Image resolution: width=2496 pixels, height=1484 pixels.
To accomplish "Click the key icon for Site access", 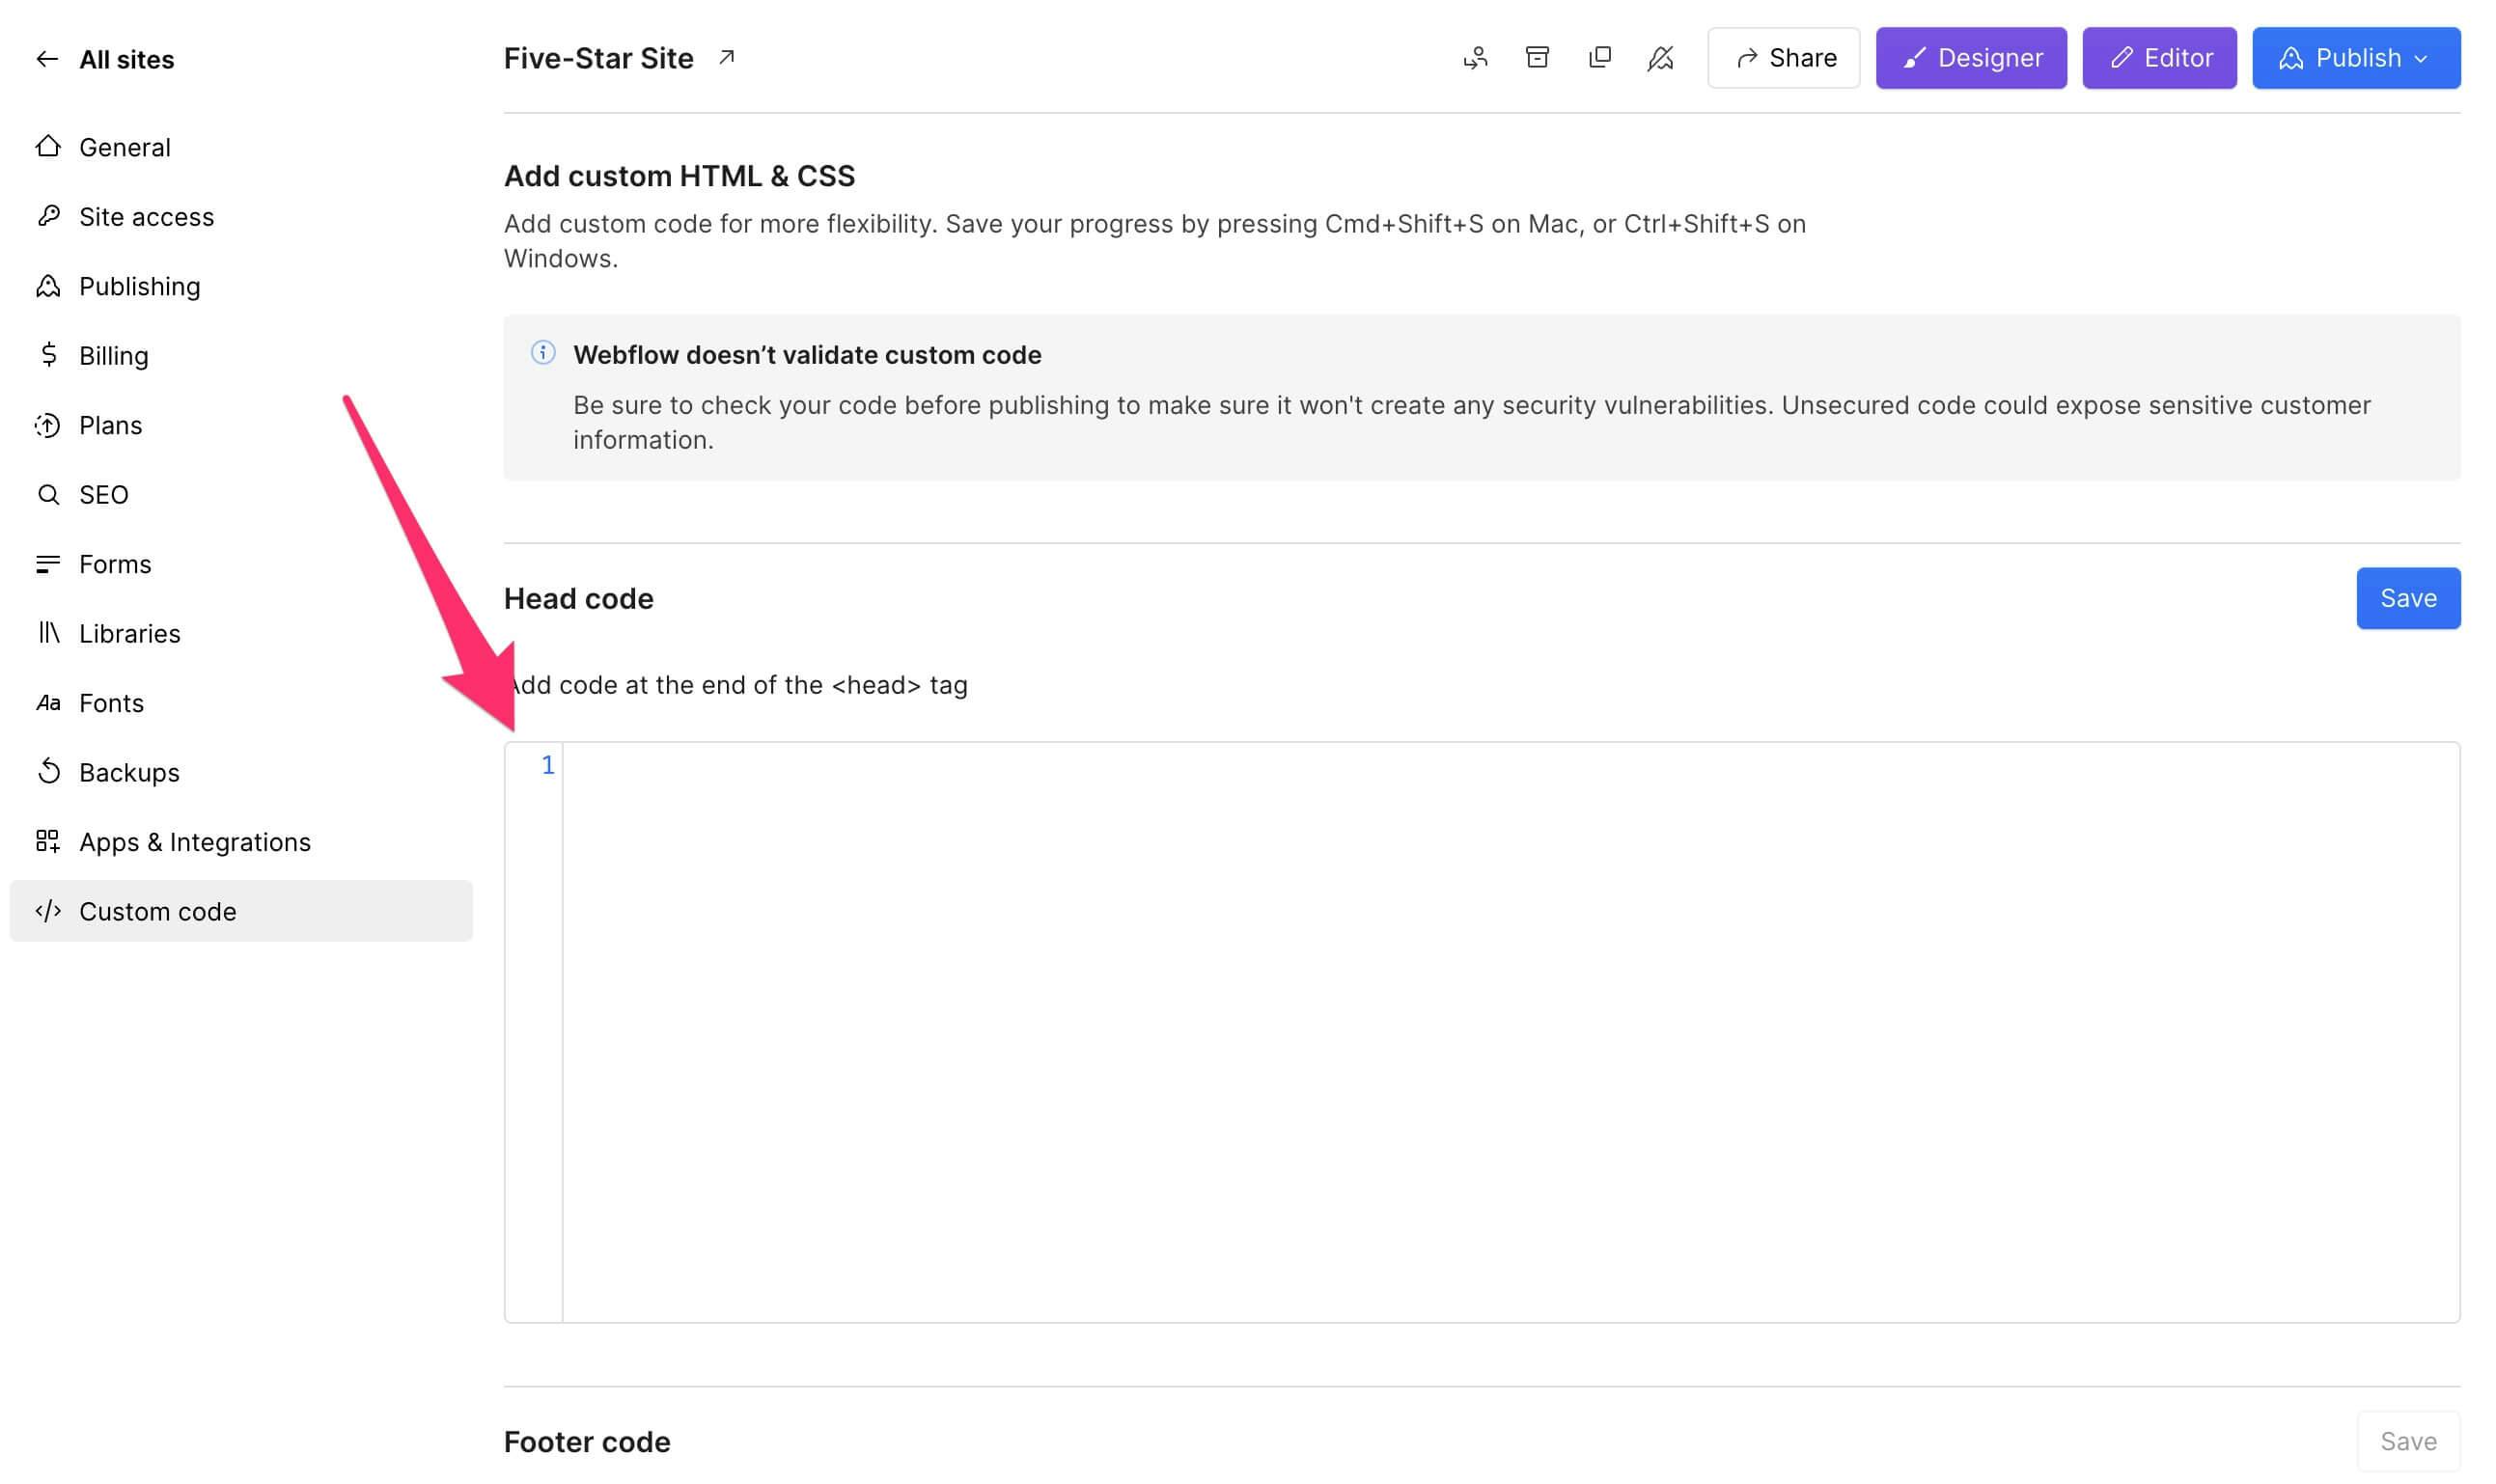I will point(48,216).
